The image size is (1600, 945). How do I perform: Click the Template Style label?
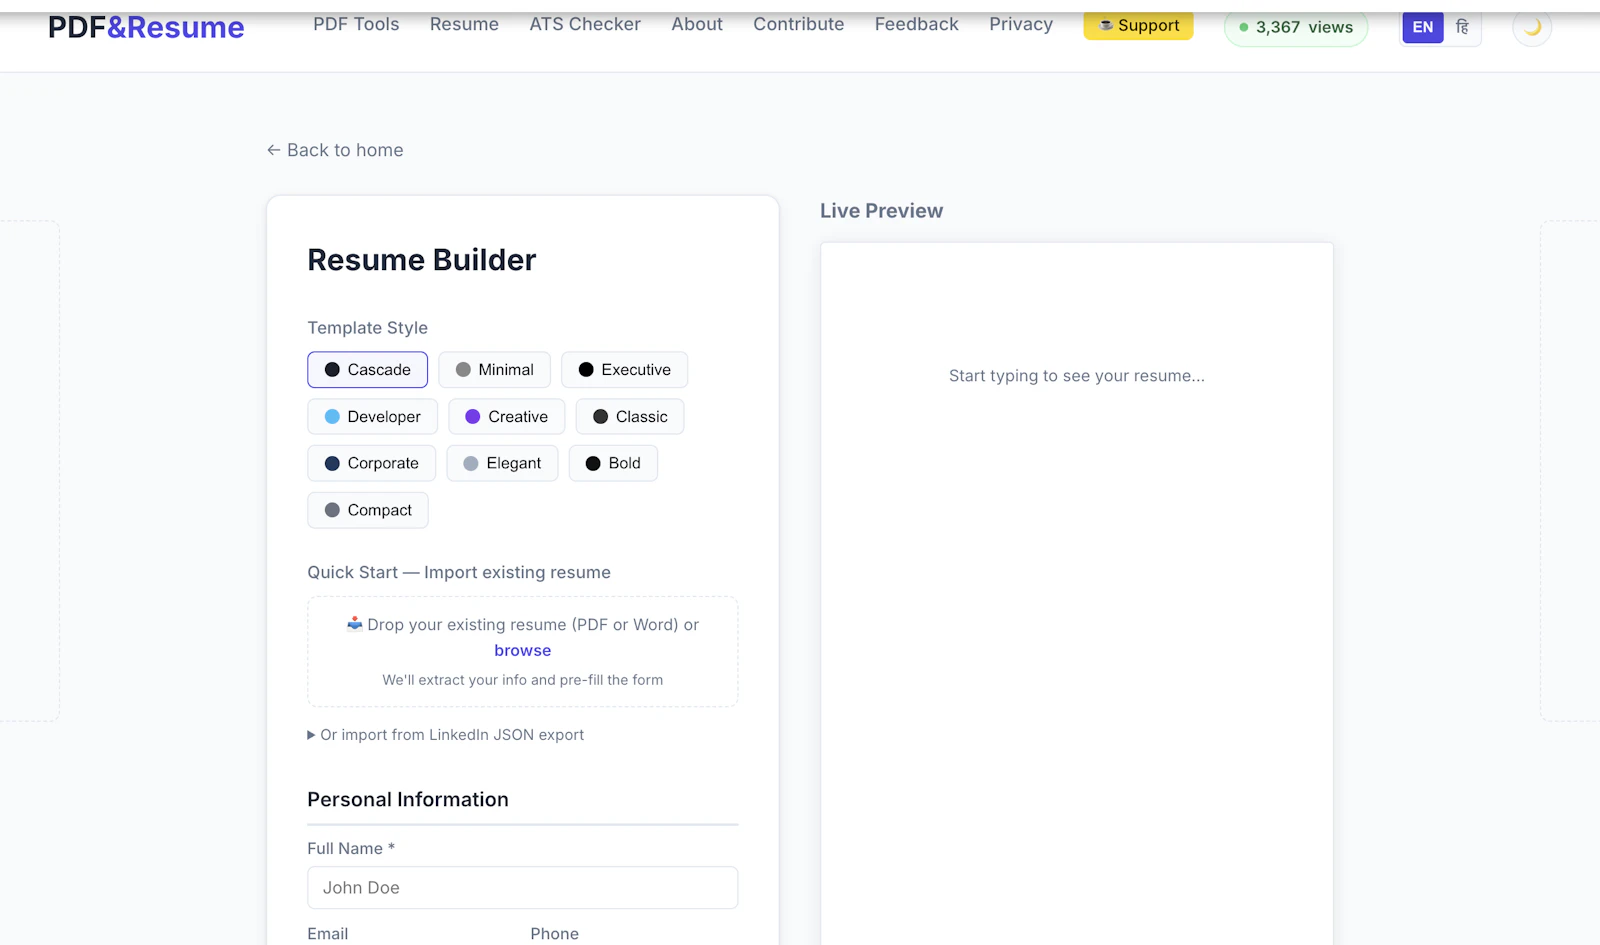click(367, 328)
